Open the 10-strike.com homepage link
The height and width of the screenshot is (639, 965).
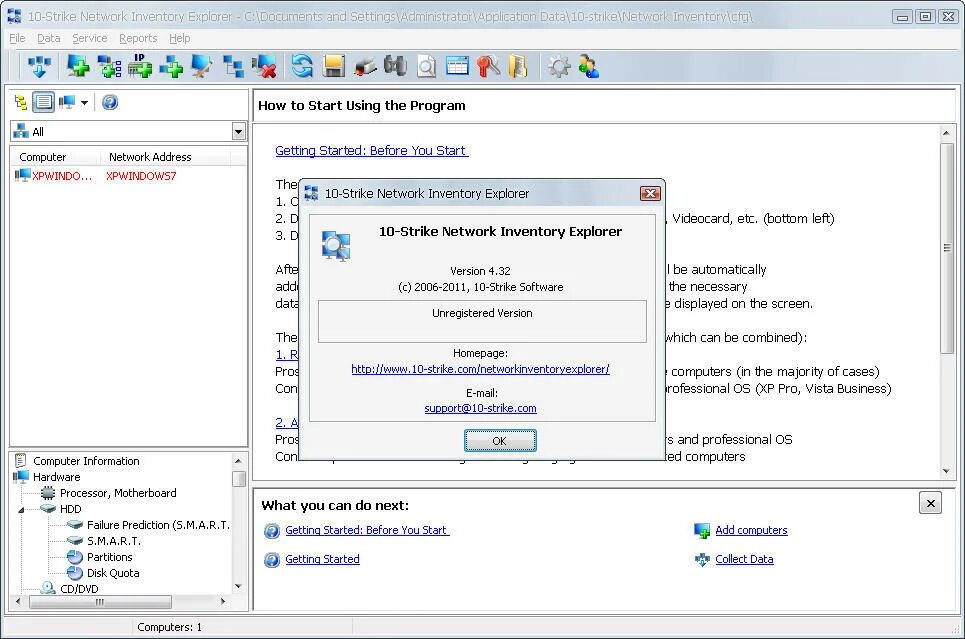(480, 369)
